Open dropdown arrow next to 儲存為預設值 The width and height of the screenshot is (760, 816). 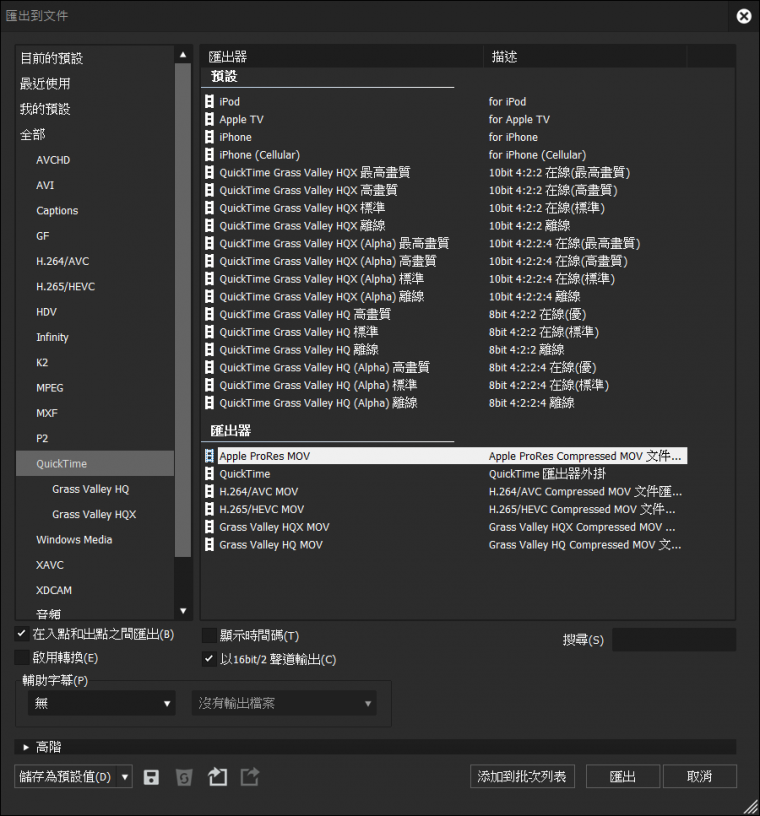point(125,777)
